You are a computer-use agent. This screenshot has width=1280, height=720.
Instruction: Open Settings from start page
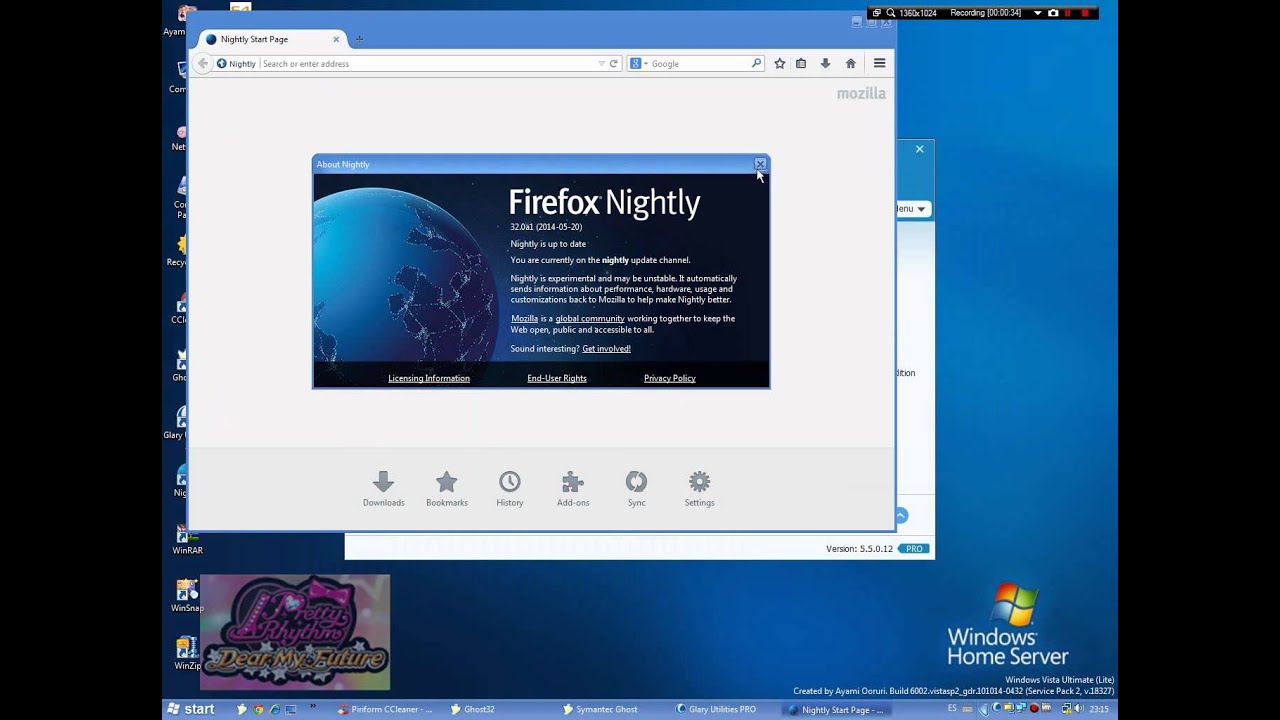[x=700, y=489]
